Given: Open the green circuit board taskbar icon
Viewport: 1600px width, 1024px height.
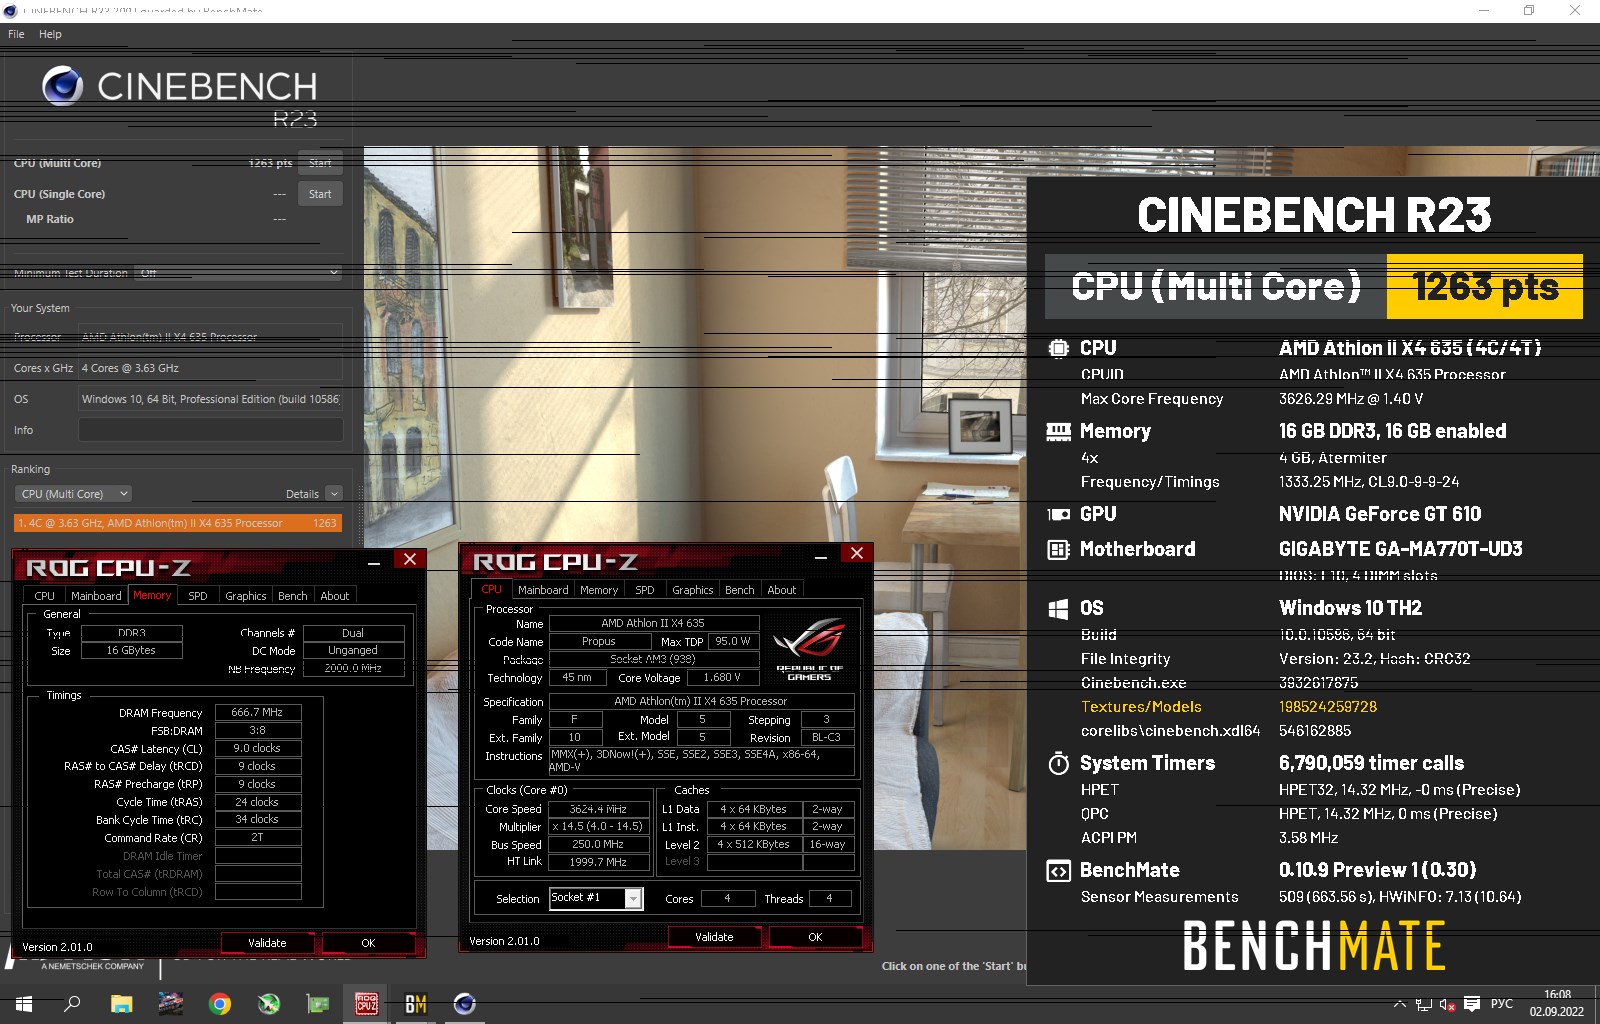Looking at the screenshot, I should coord(318,1004).
